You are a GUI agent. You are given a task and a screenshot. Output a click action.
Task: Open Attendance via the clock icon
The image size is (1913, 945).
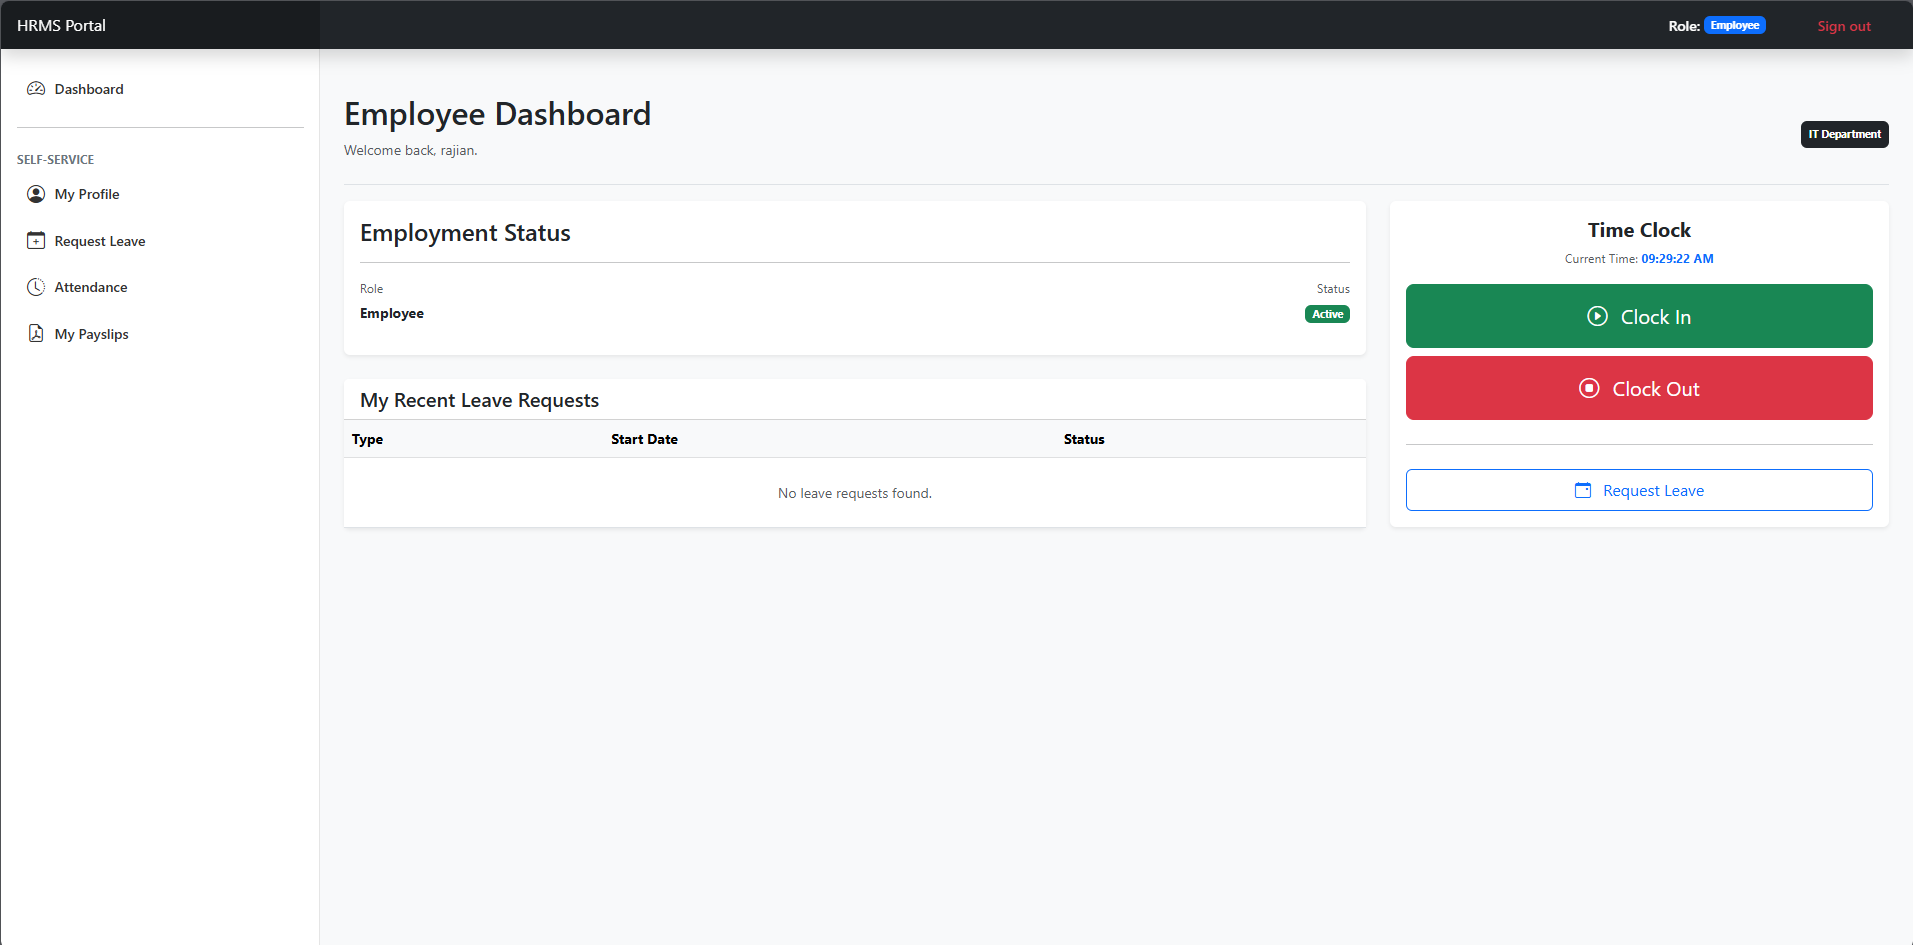coord(36,287)
